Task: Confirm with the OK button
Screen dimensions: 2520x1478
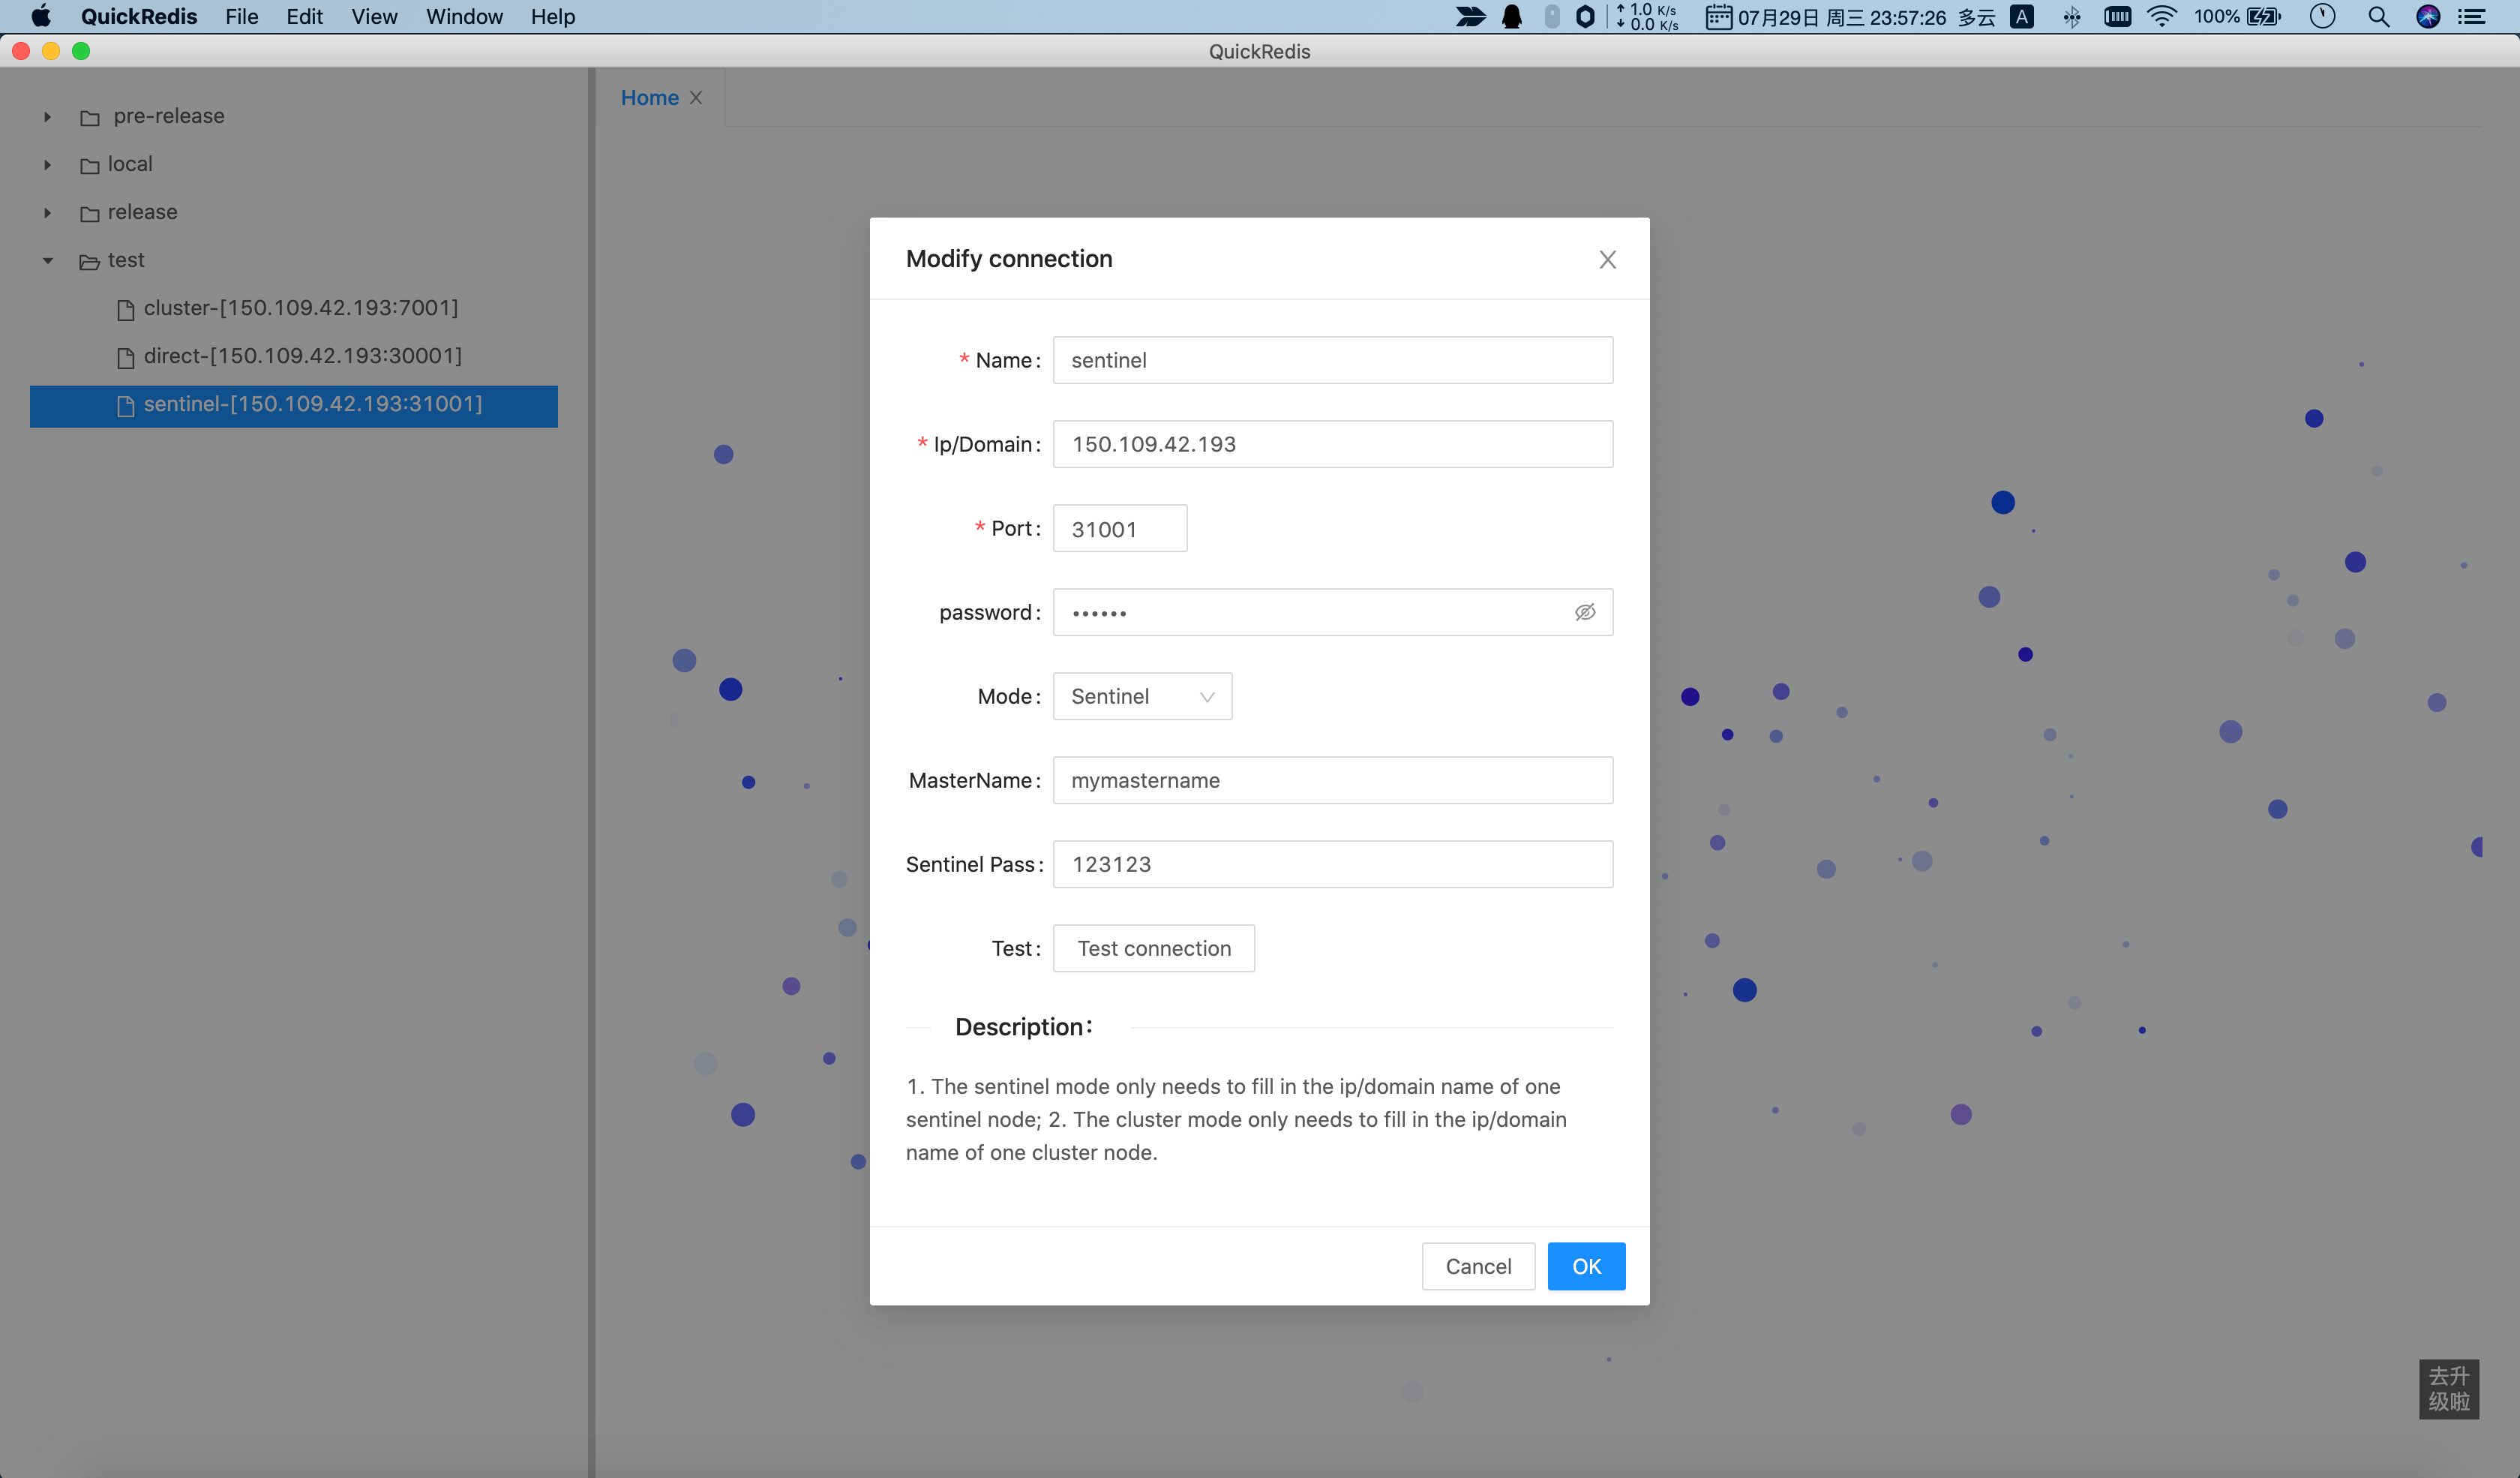Action: (1585, 1266)
